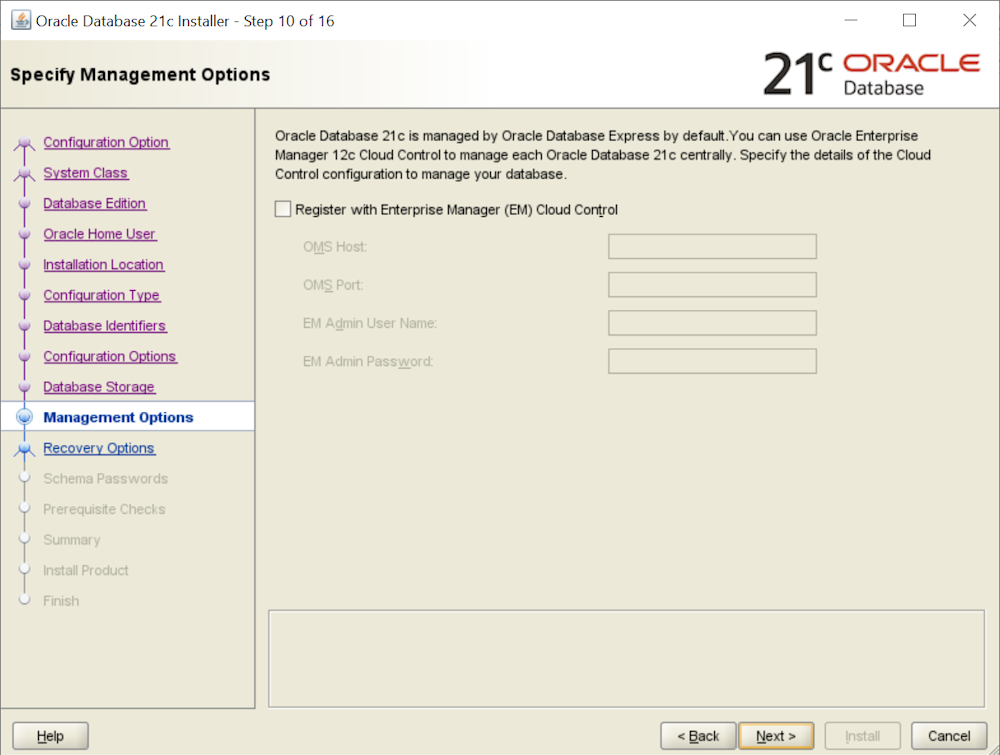Click the Java installer icon in title bar
This screenshot has height=755, width=1000.
pos(20,21)
